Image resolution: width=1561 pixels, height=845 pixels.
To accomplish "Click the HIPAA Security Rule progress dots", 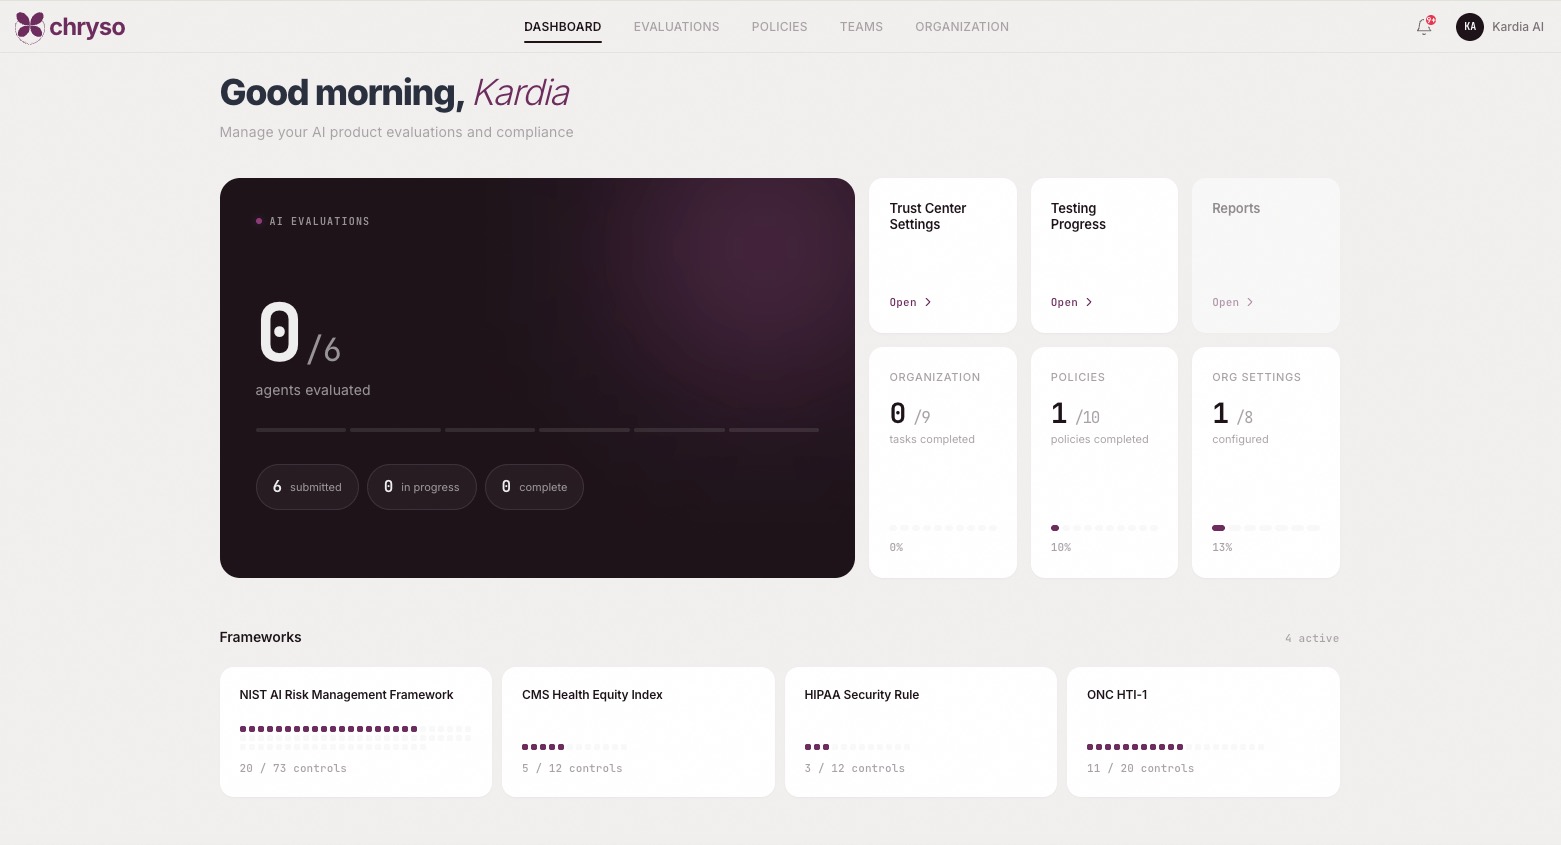I will point(857,747).
